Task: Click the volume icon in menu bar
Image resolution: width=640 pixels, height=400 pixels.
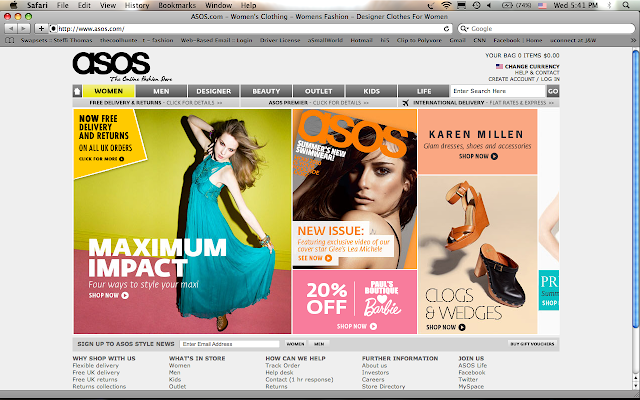Action: pos(489,5)
